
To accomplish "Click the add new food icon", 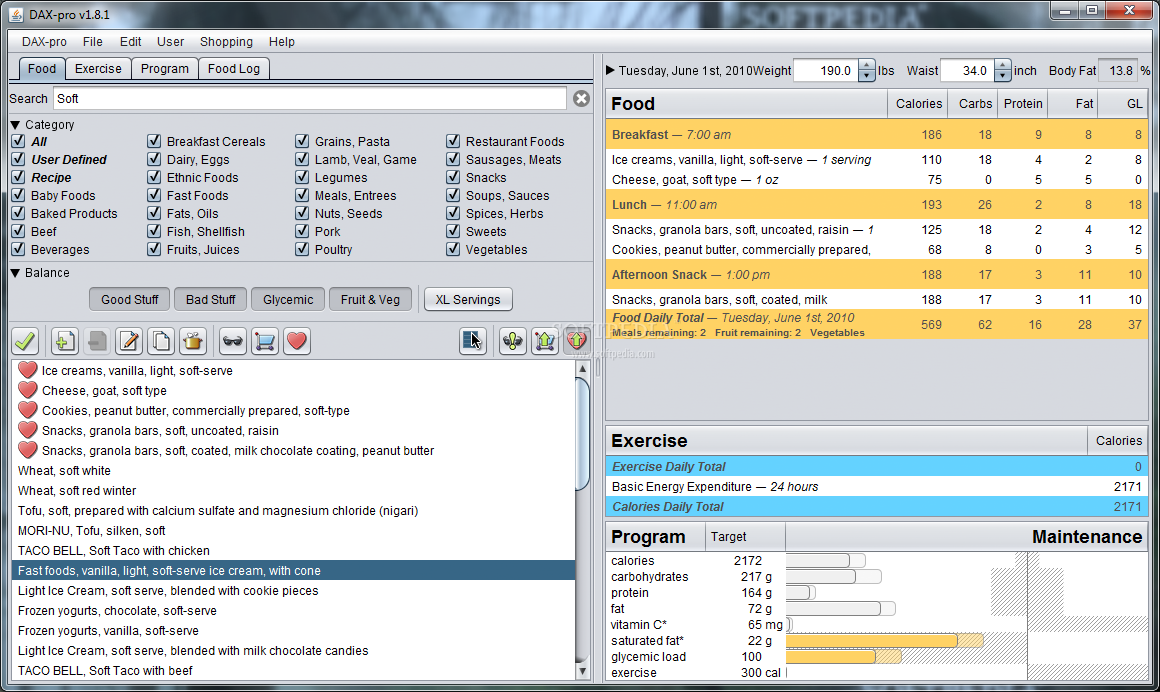I will point(64,341).
